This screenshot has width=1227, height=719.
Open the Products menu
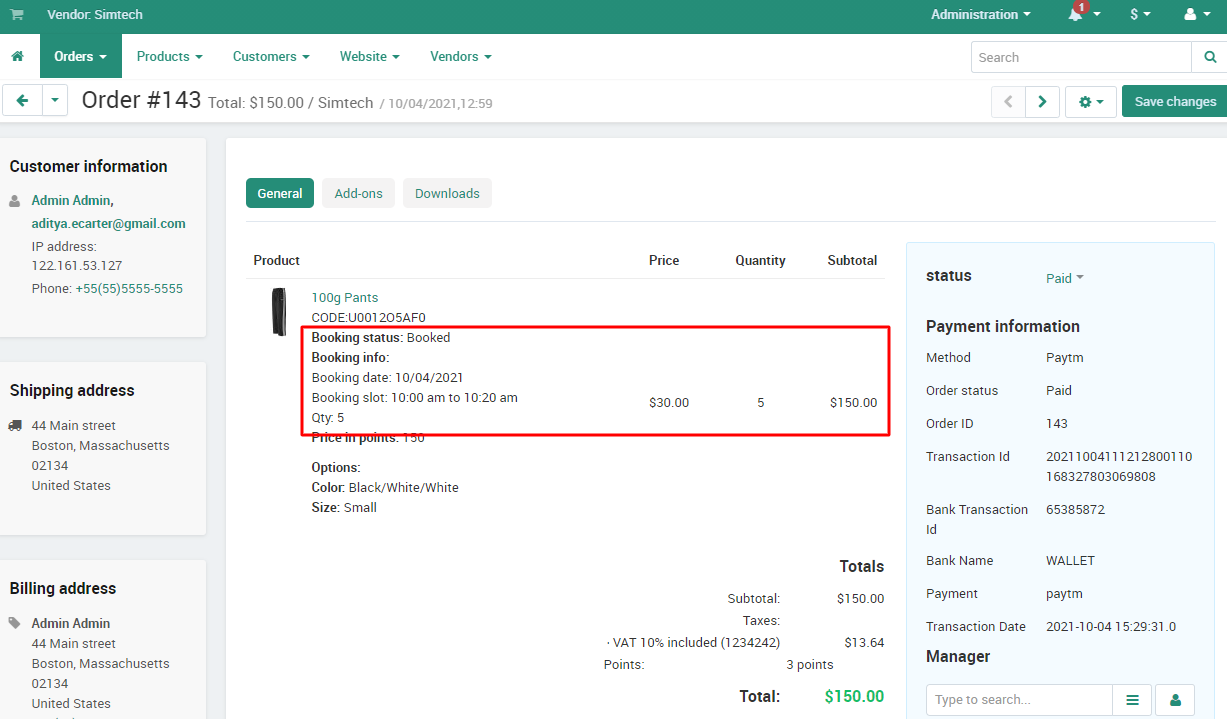170,56
